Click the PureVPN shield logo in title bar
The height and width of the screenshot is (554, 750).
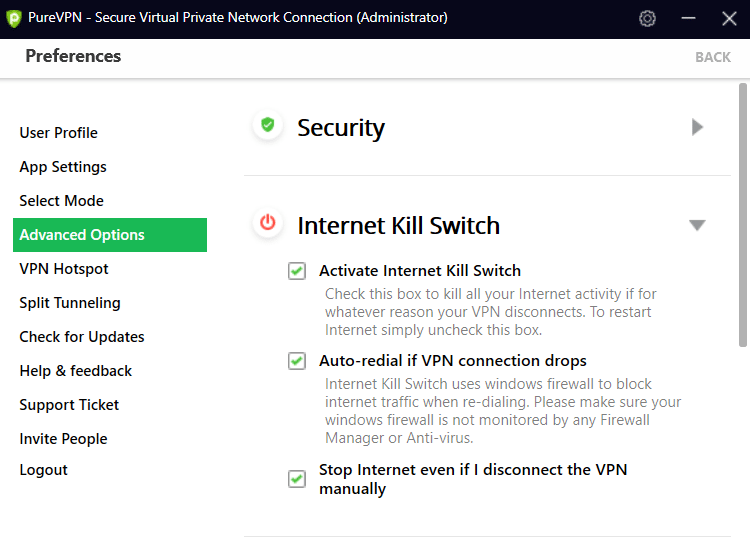[x=14, y=18]
